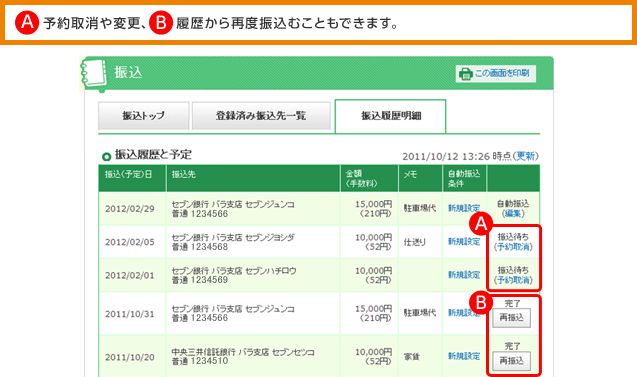The width and height of the screenshot is (637, 377).
Task: Click the recipient セブンジョシダ 普通 1234568
Action: [x=233, y=242]
